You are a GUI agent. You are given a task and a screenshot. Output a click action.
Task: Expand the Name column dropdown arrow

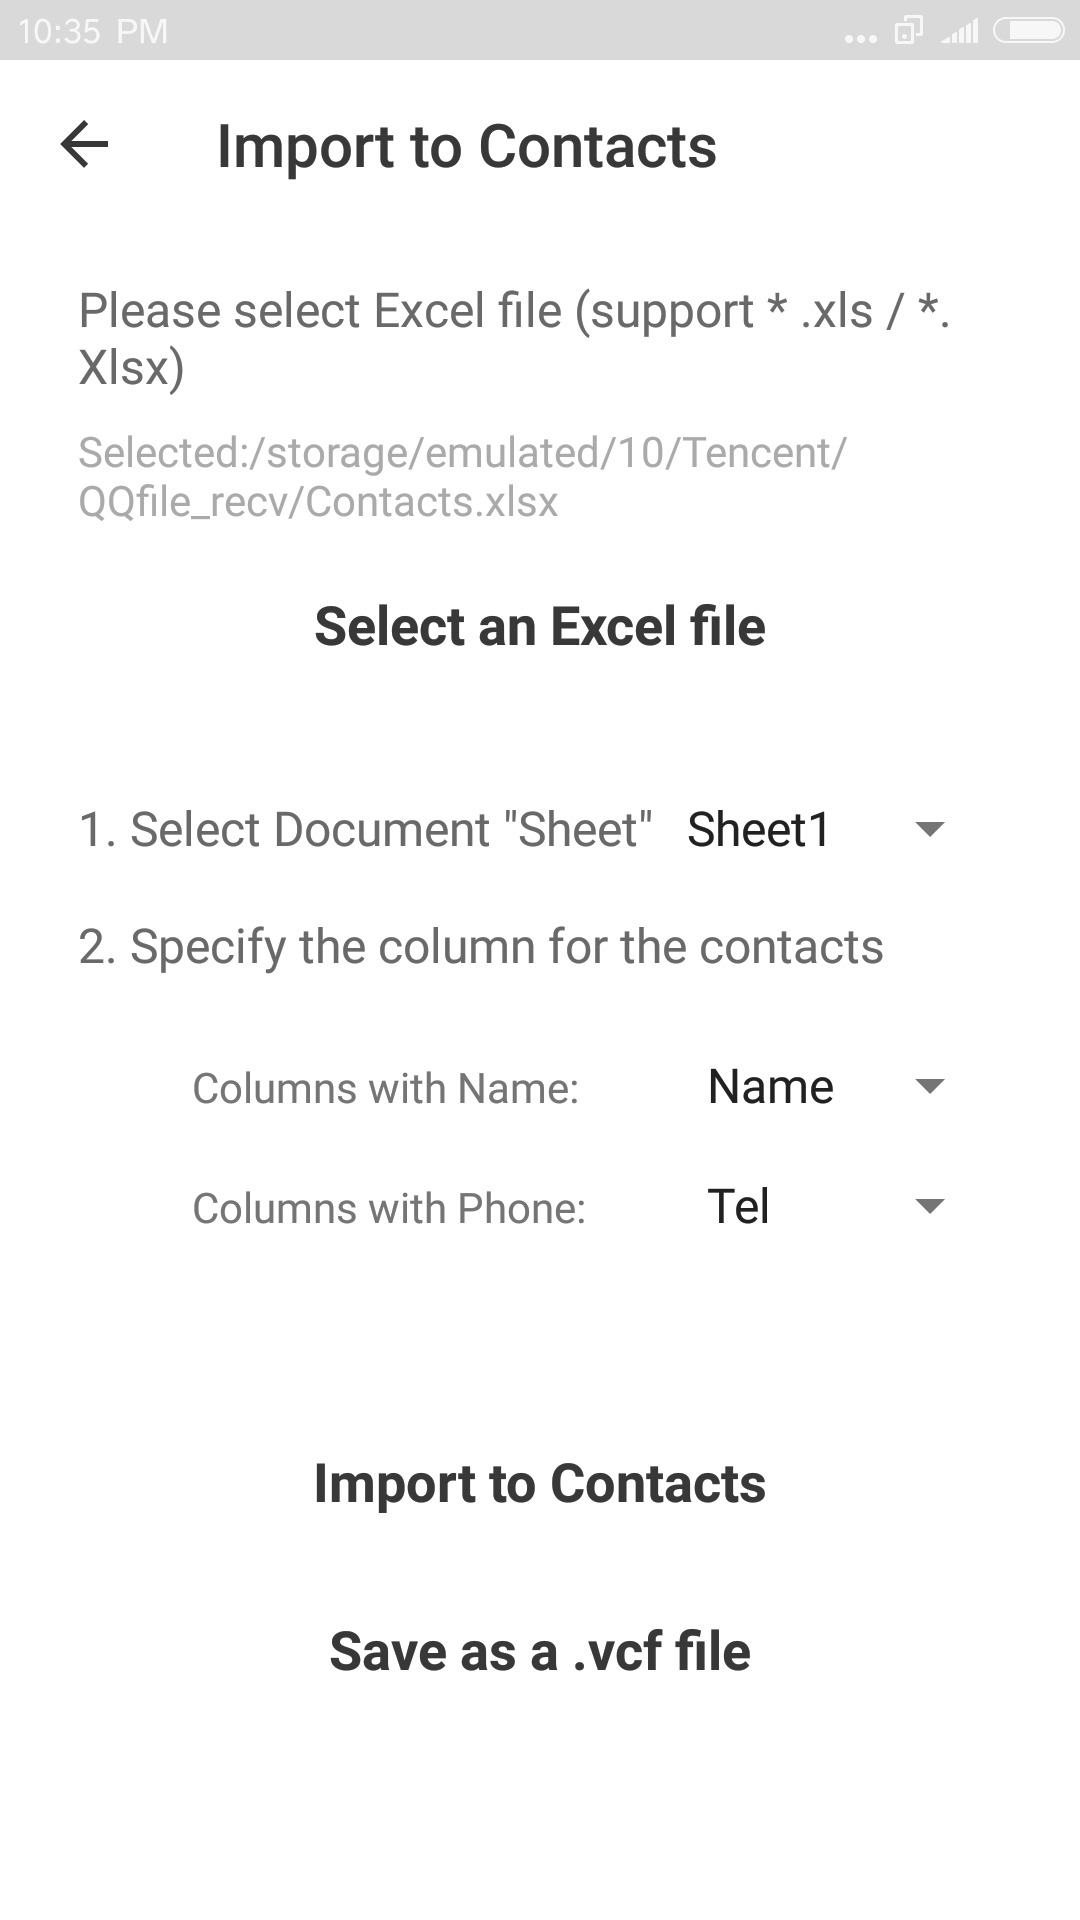tap(930, 1087)
